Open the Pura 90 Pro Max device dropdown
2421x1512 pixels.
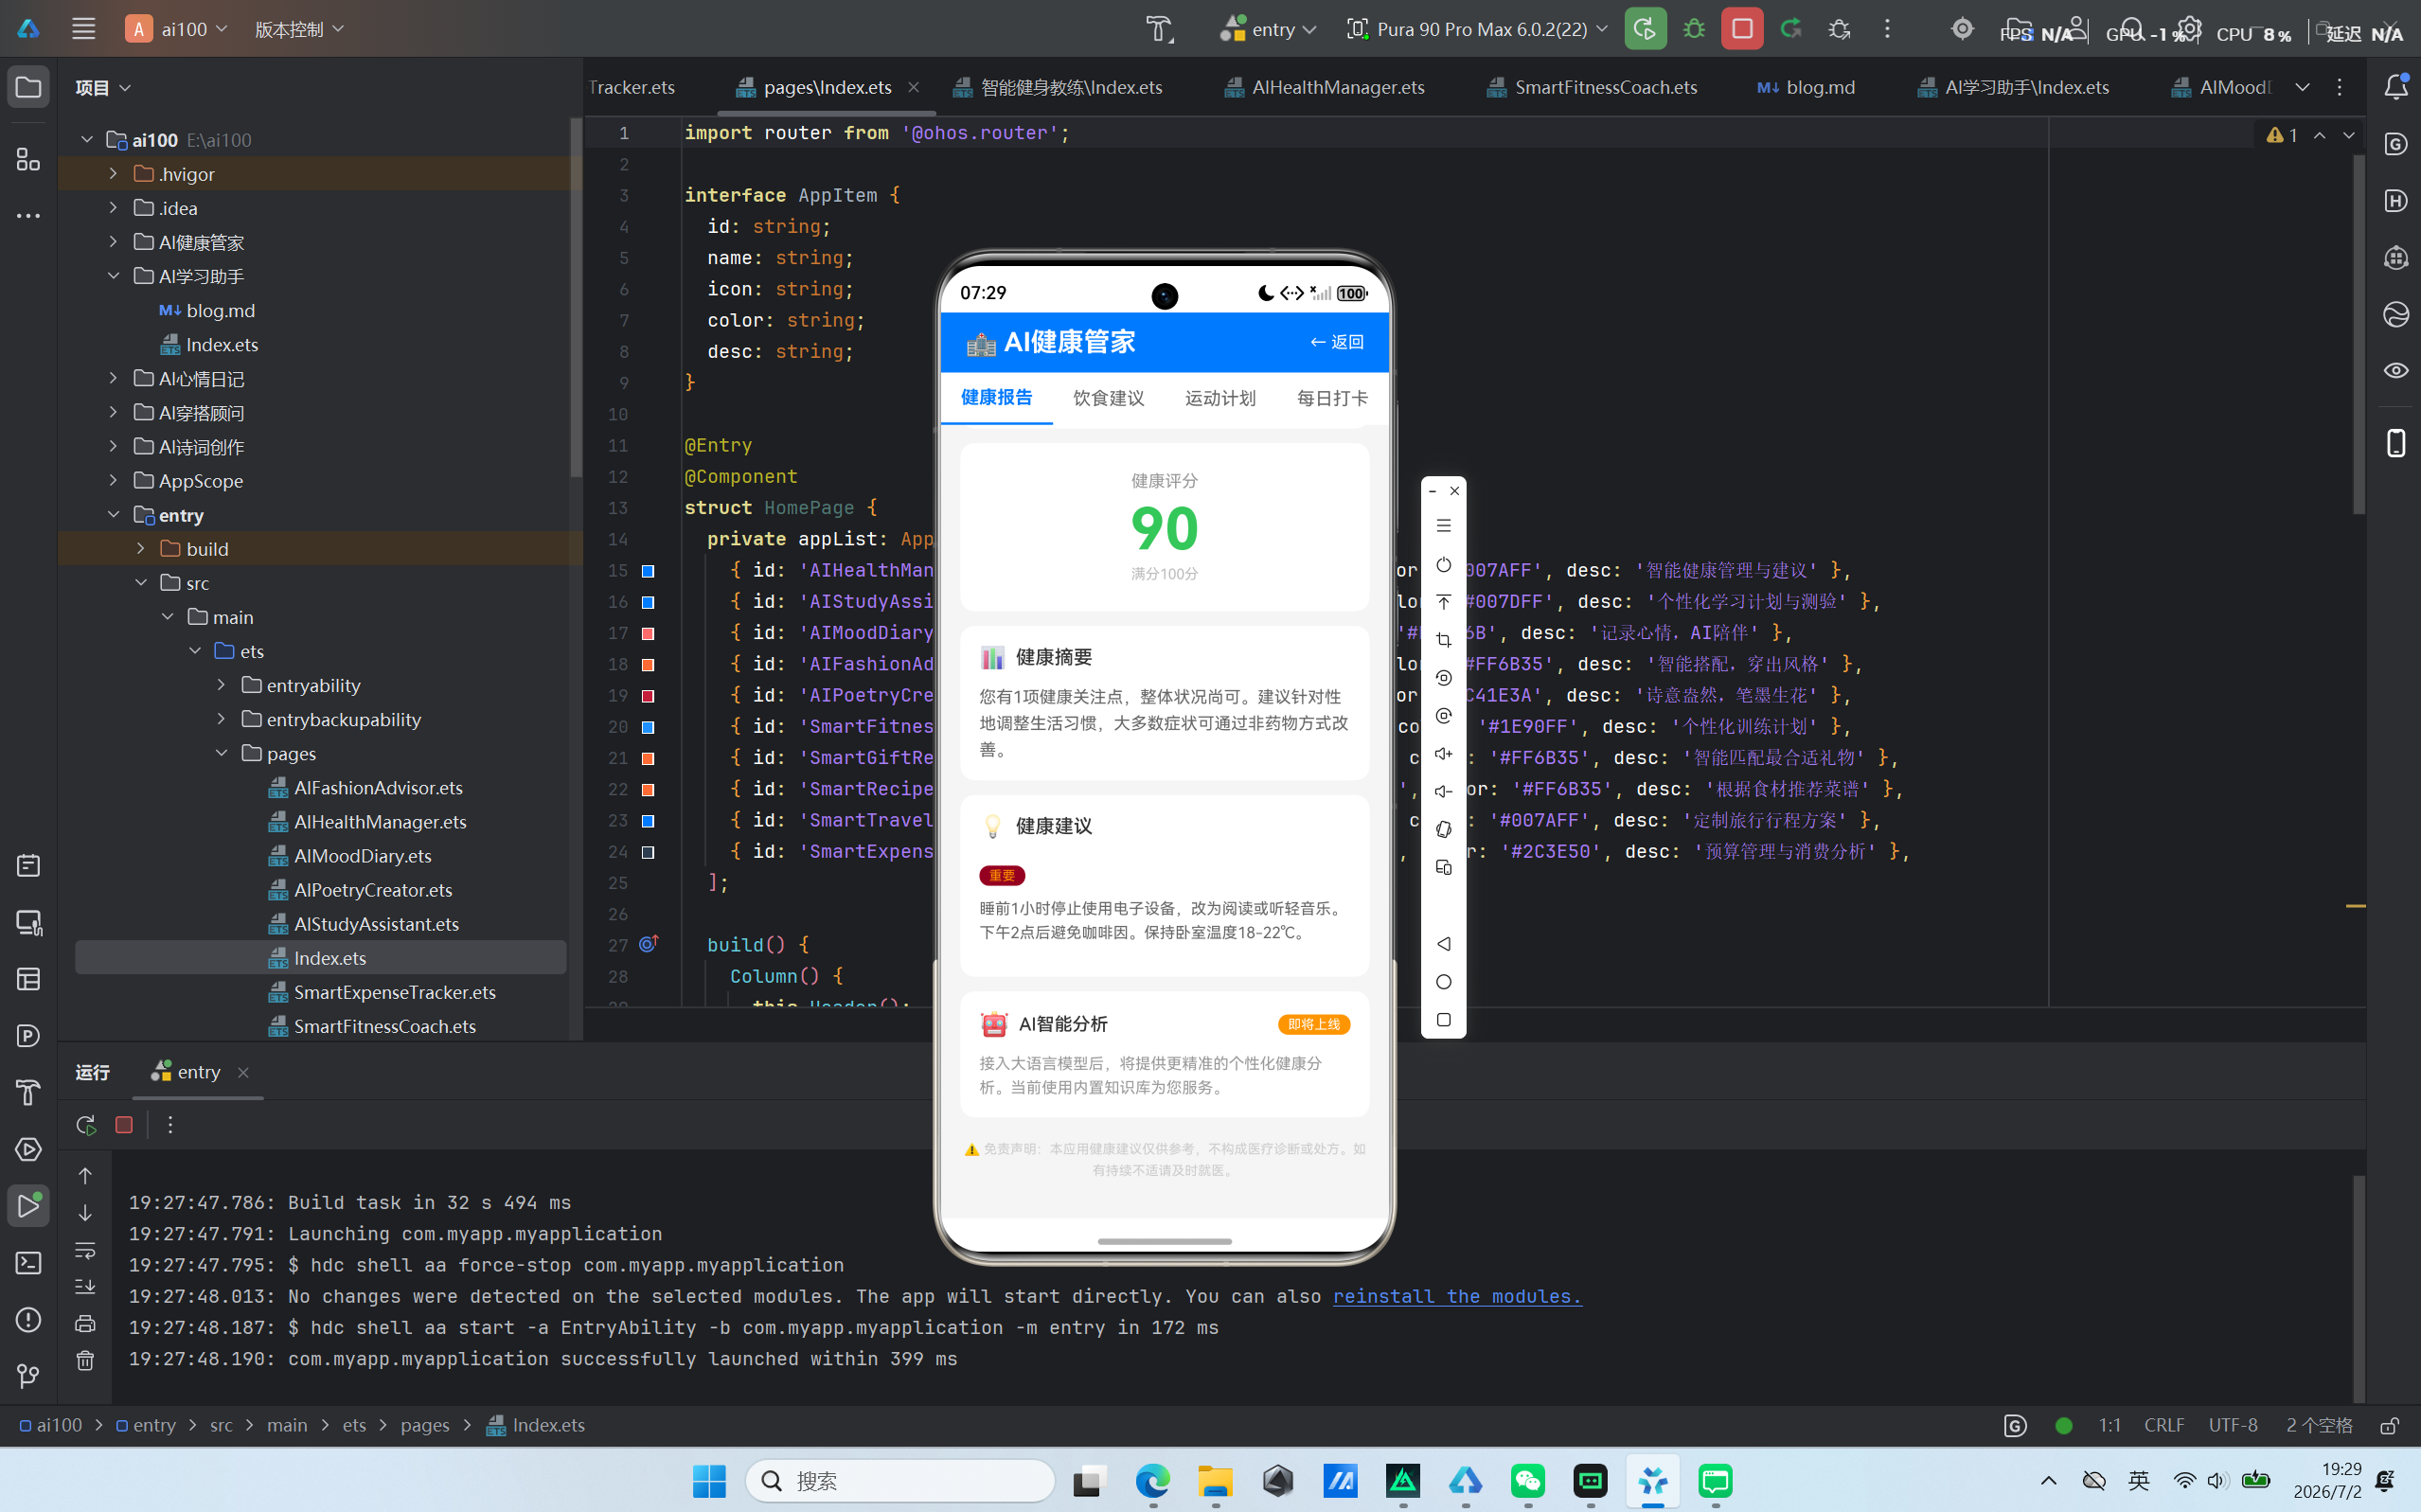tap(1478, 29)
